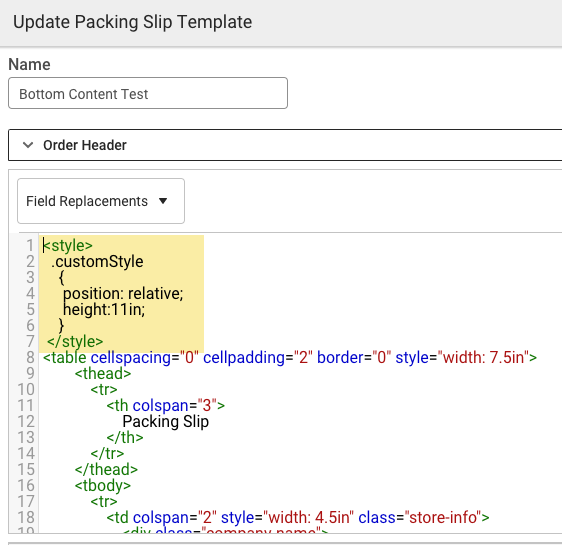Click the closing '</style>' tag on line 7

pos(75,341)
